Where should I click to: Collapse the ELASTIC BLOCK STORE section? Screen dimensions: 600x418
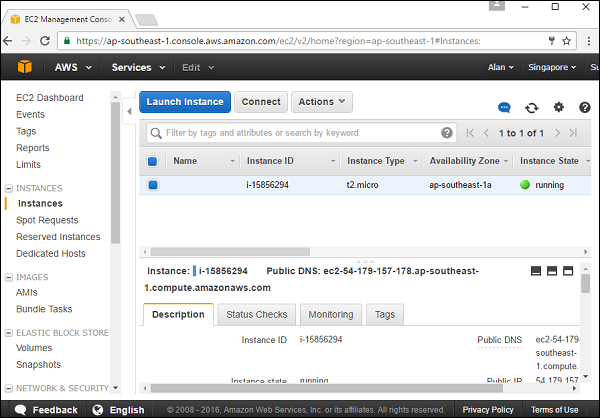pyautogui.click(x=8, y=333)
